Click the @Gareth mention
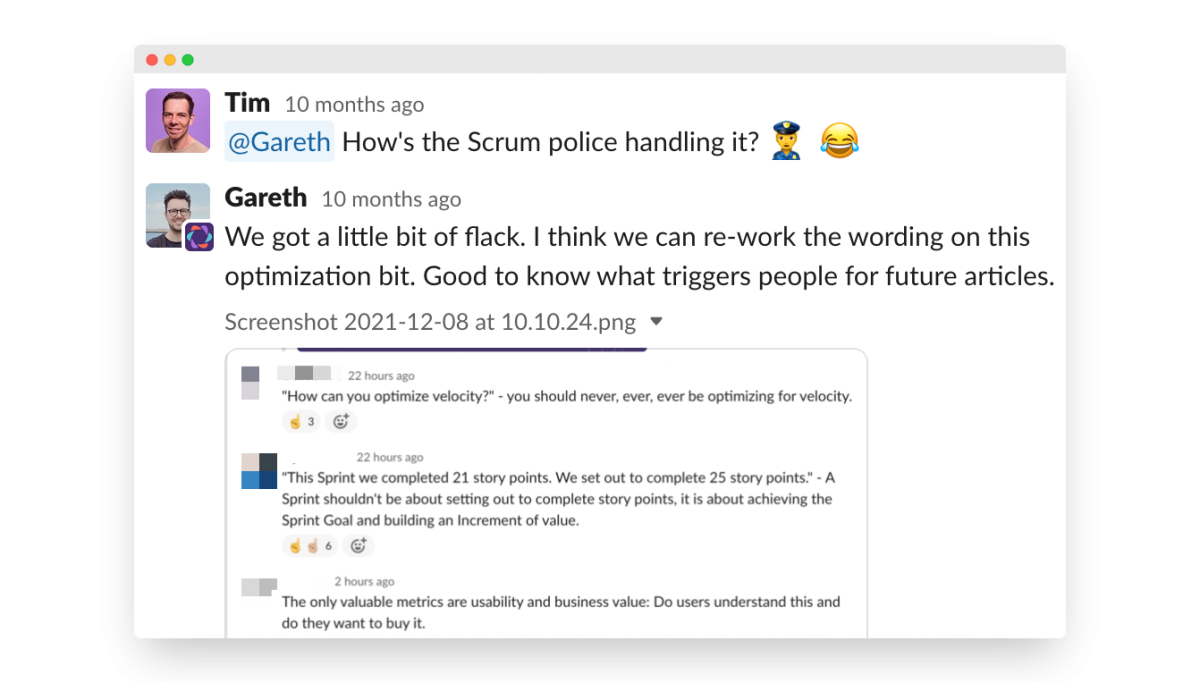 point(279,142)
